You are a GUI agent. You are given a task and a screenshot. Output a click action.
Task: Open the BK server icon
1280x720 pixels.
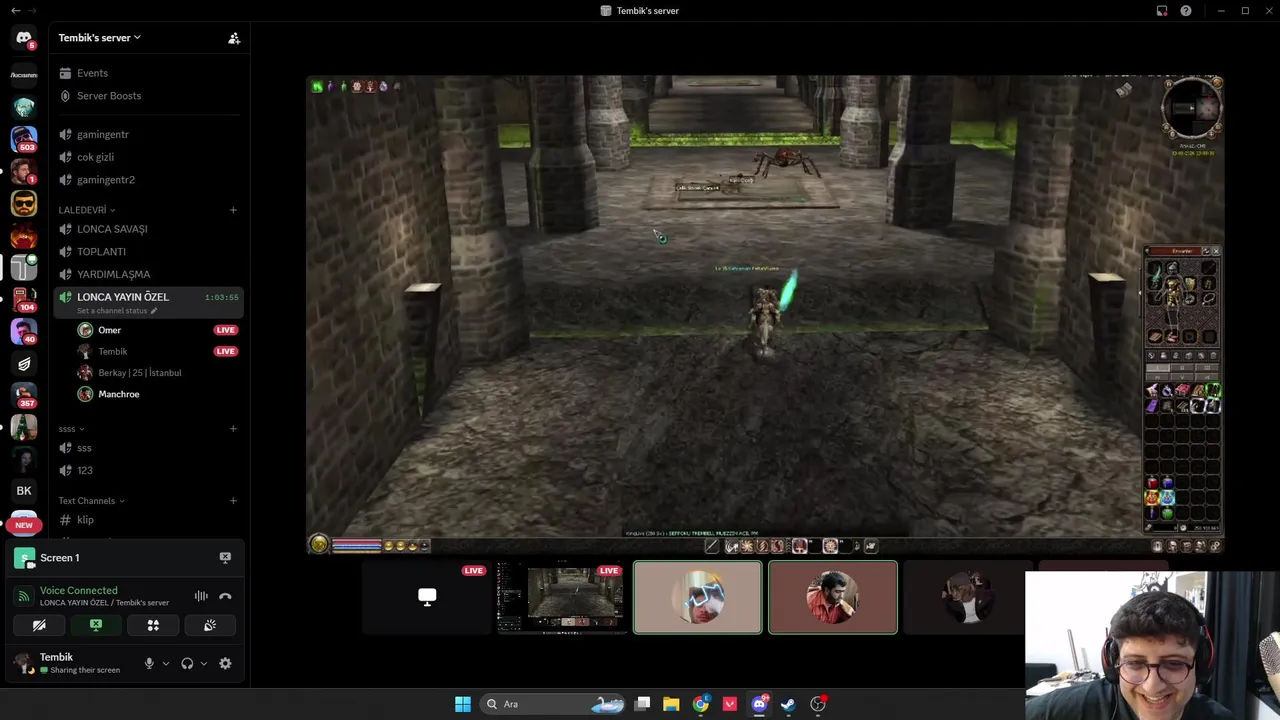pos(24,491)
